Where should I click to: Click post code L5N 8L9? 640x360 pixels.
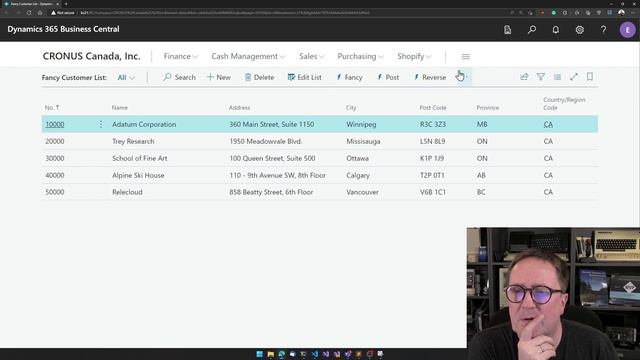click(432, 141)
